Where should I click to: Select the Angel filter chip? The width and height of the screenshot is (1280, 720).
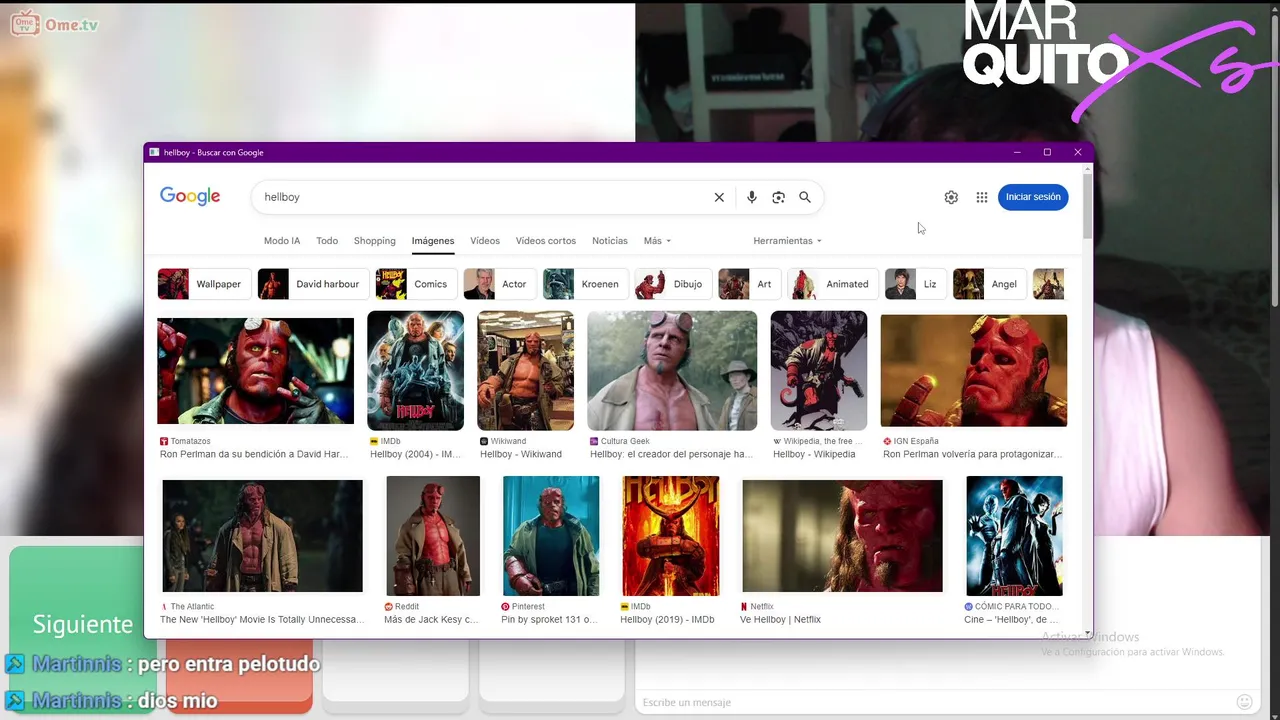(x=990, y=284)
